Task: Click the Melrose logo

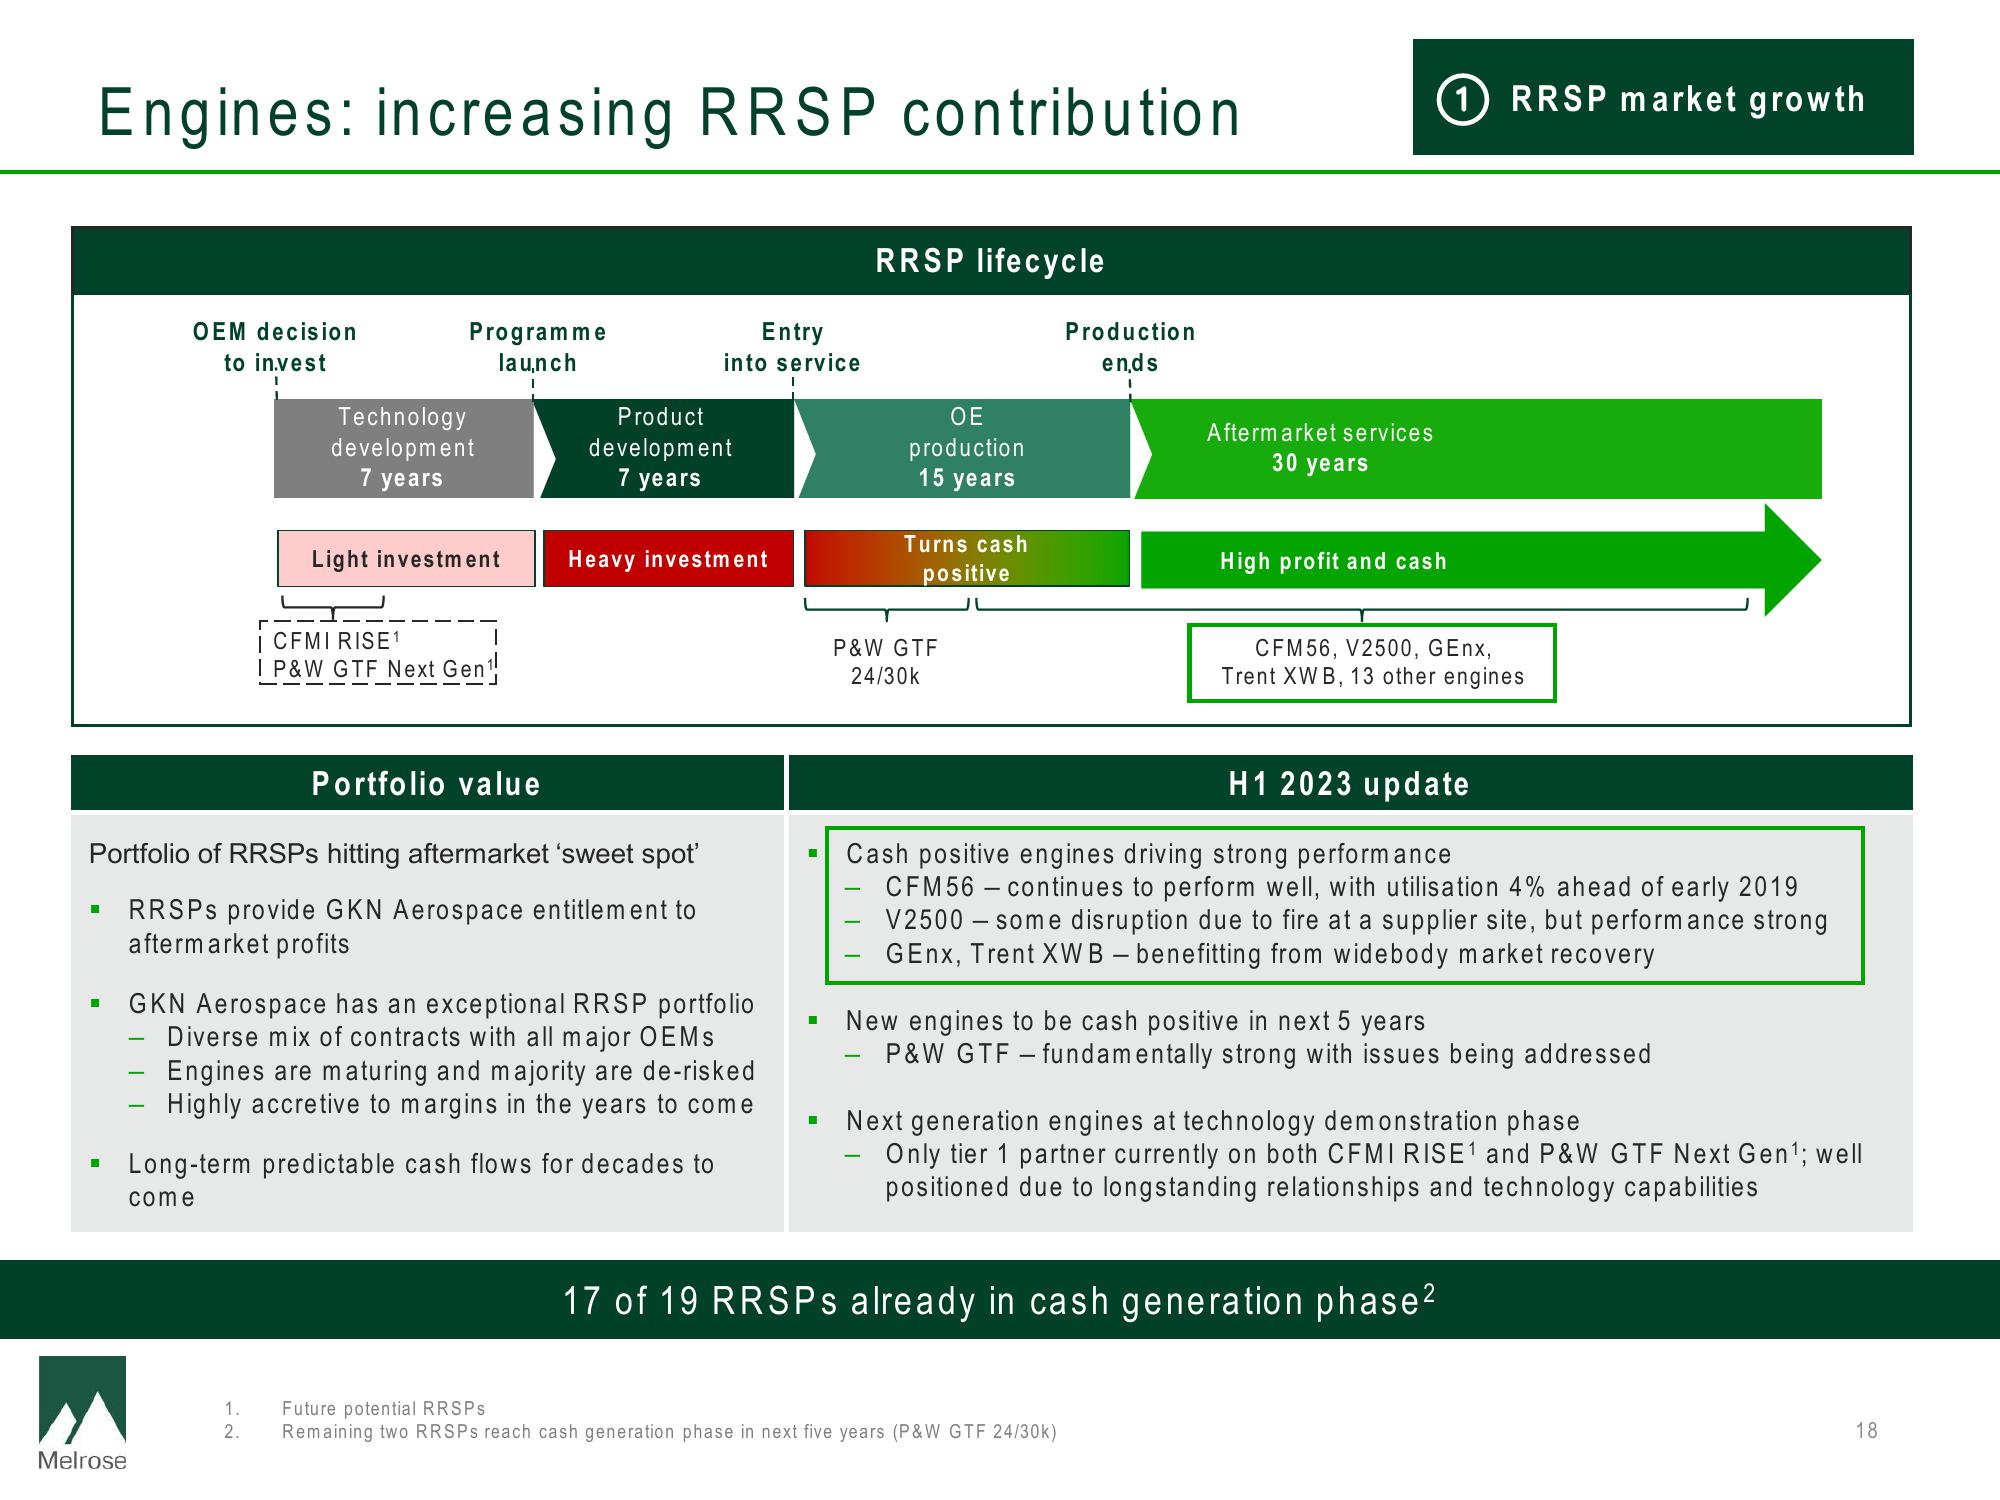Action: tap(82, 1413)
